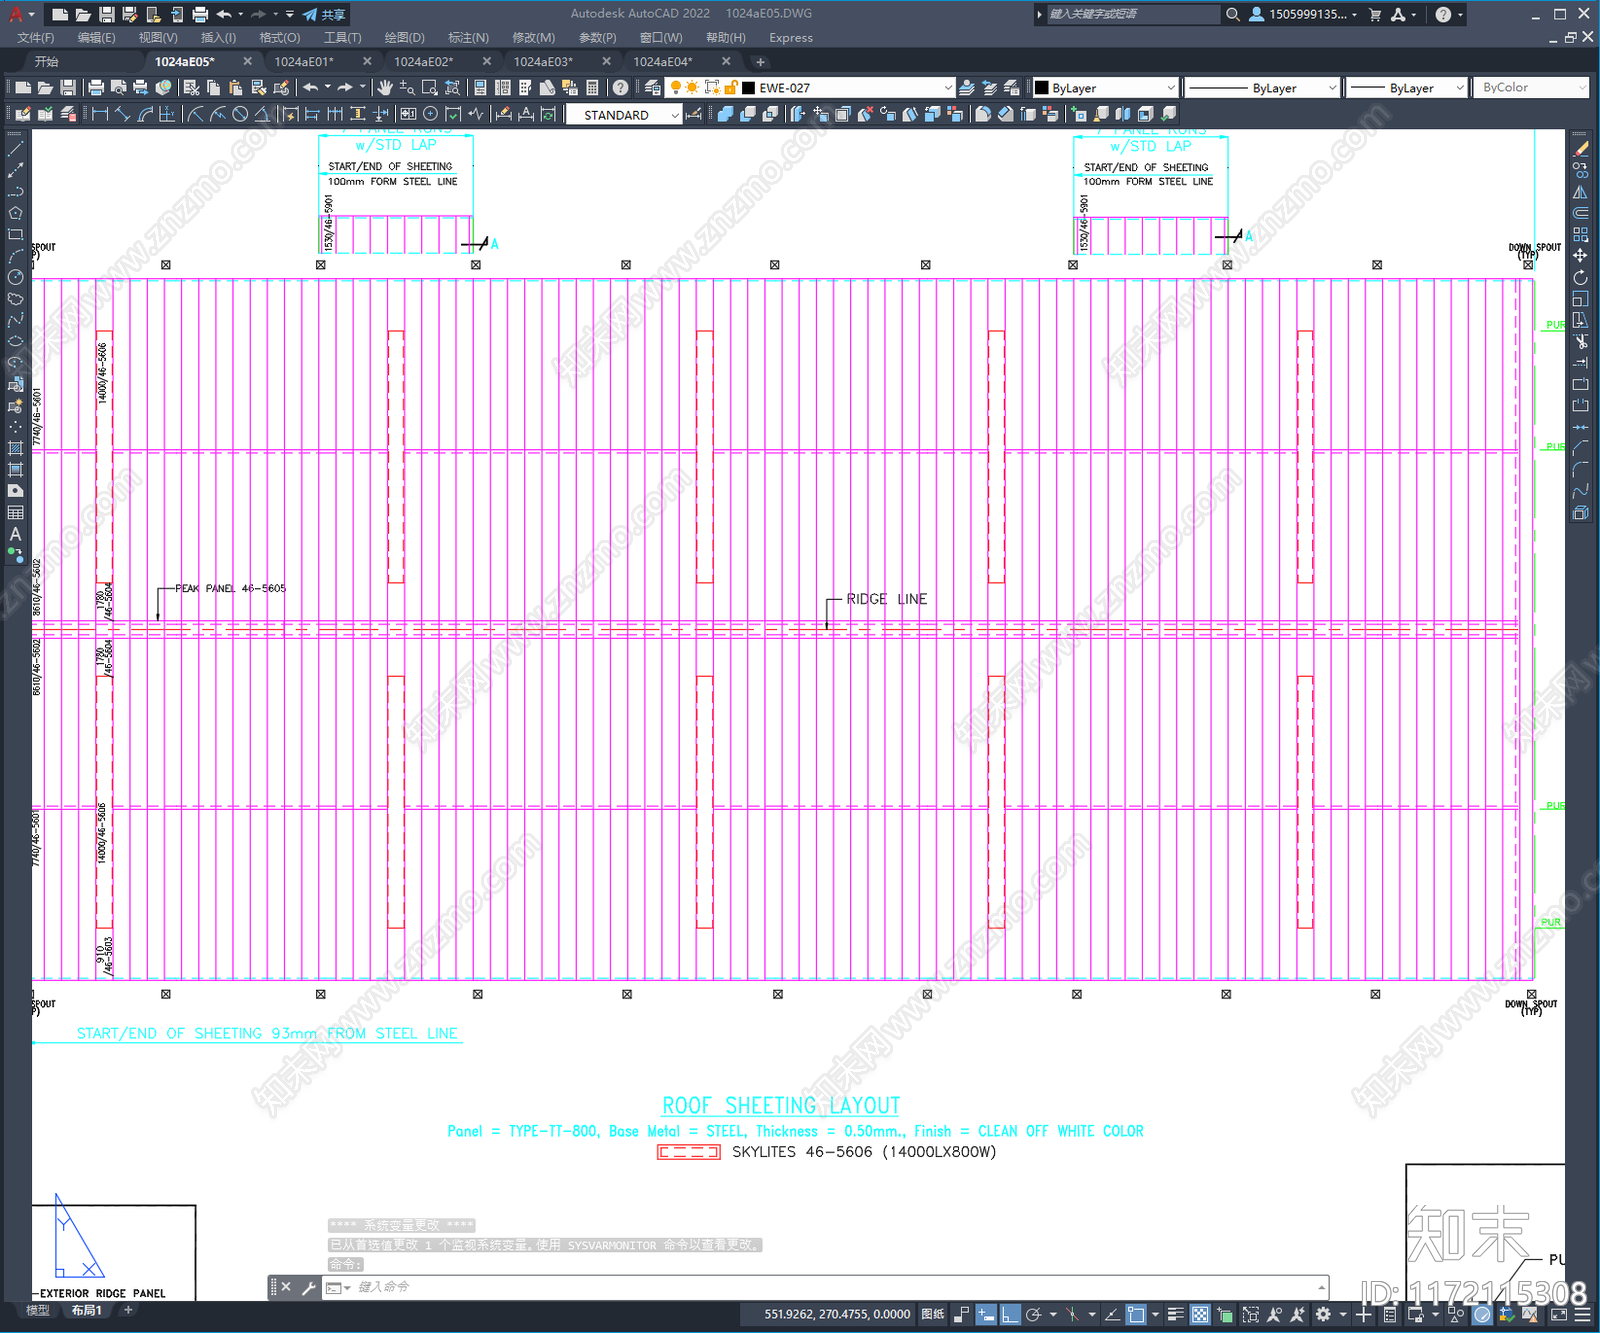
Task: Toggle Transparency display in the status bar
Action: tap(1200, 1314)
